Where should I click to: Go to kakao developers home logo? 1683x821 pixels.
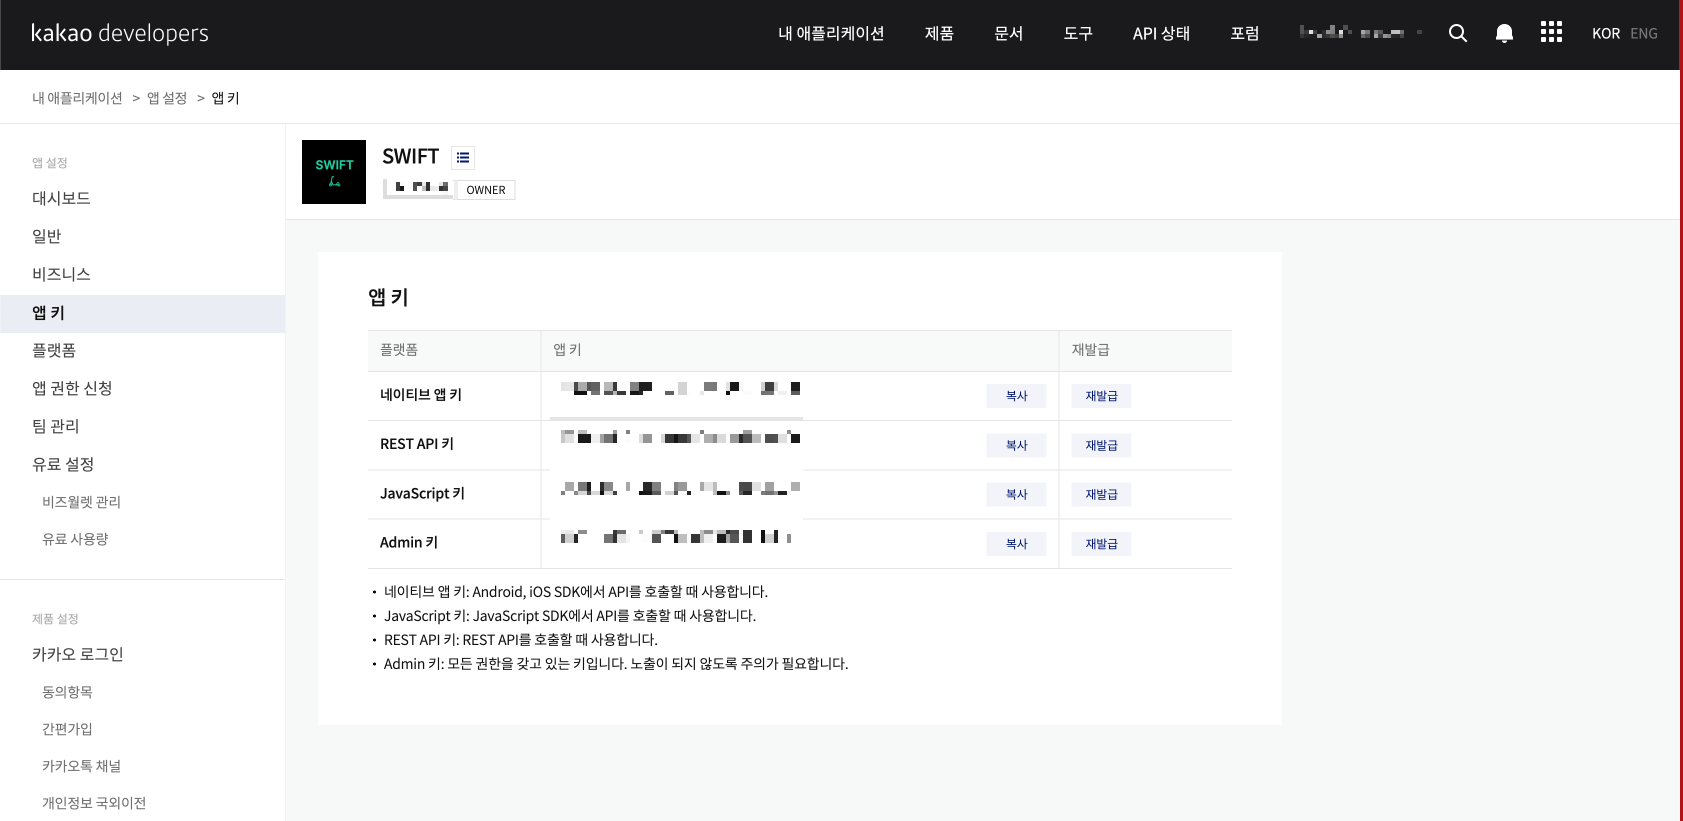(120, 33)
